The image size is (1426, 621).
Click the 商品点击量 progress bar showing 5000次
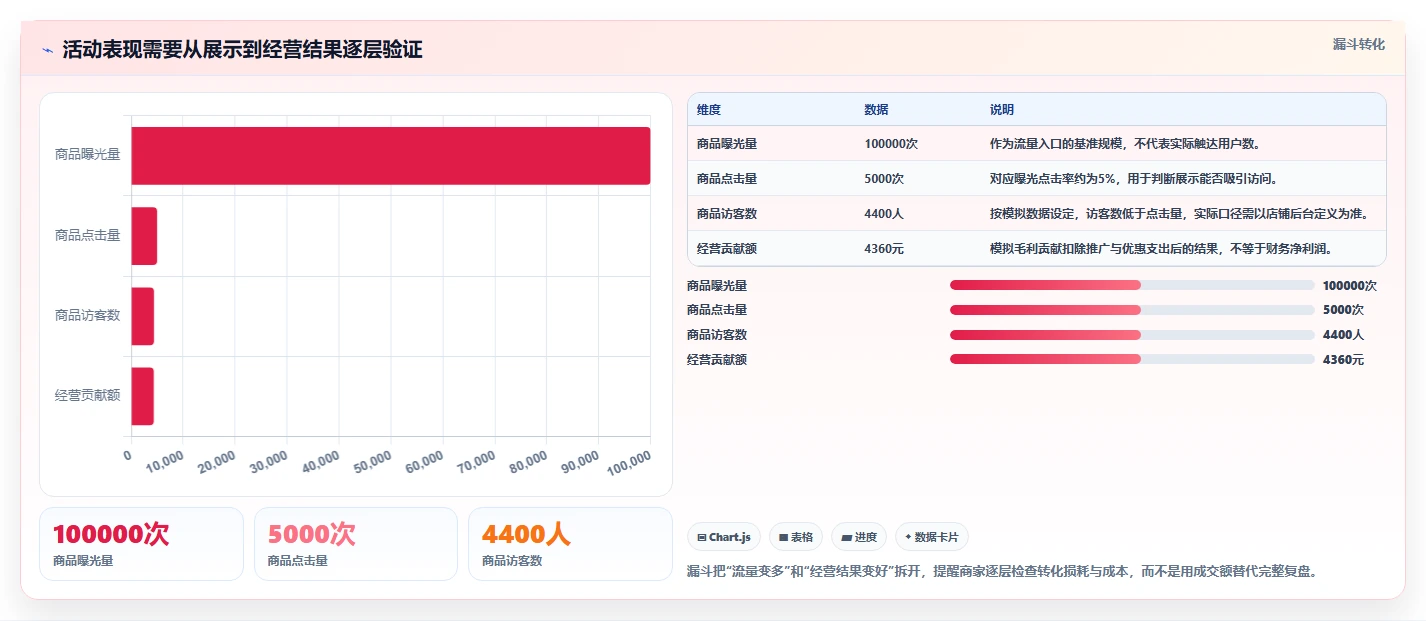[1132, 310]
